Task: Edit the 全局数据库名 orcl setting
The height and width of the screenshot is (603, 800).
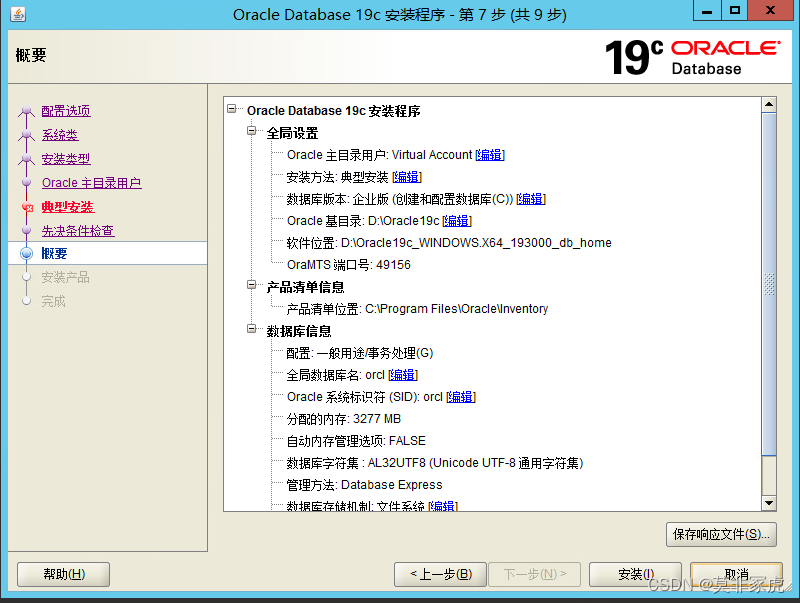Action: [x=403, y=375]
